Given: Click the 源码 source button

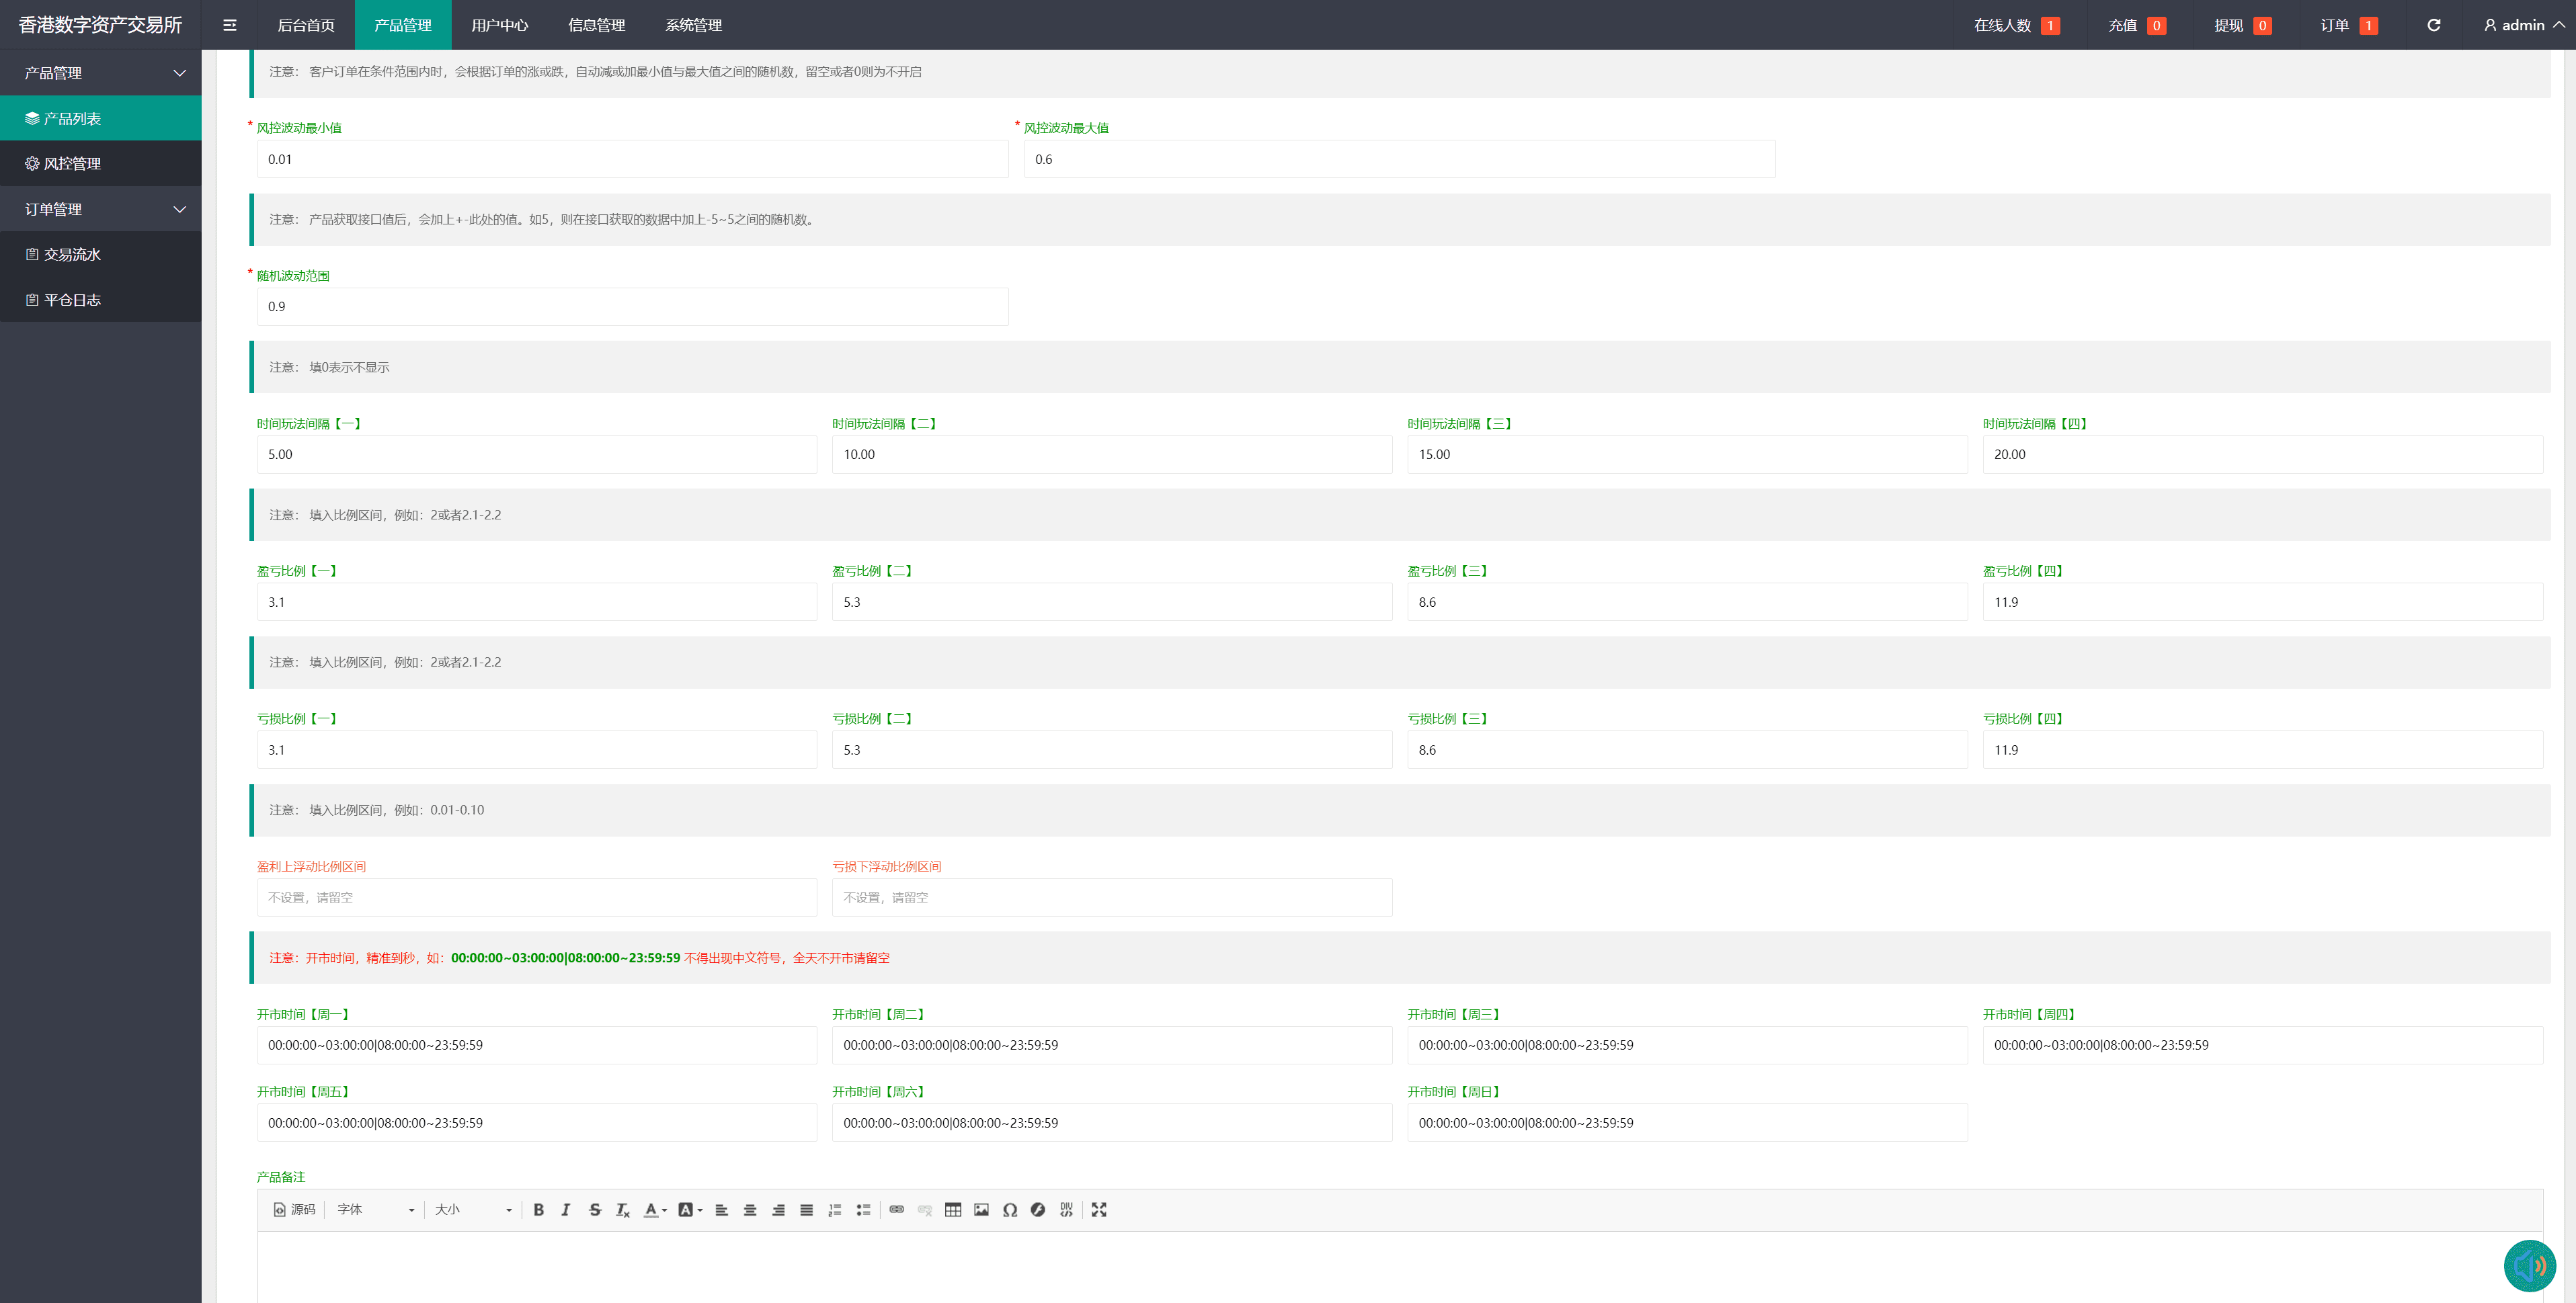Looking at the screenshot, I should click(294, 1209).
